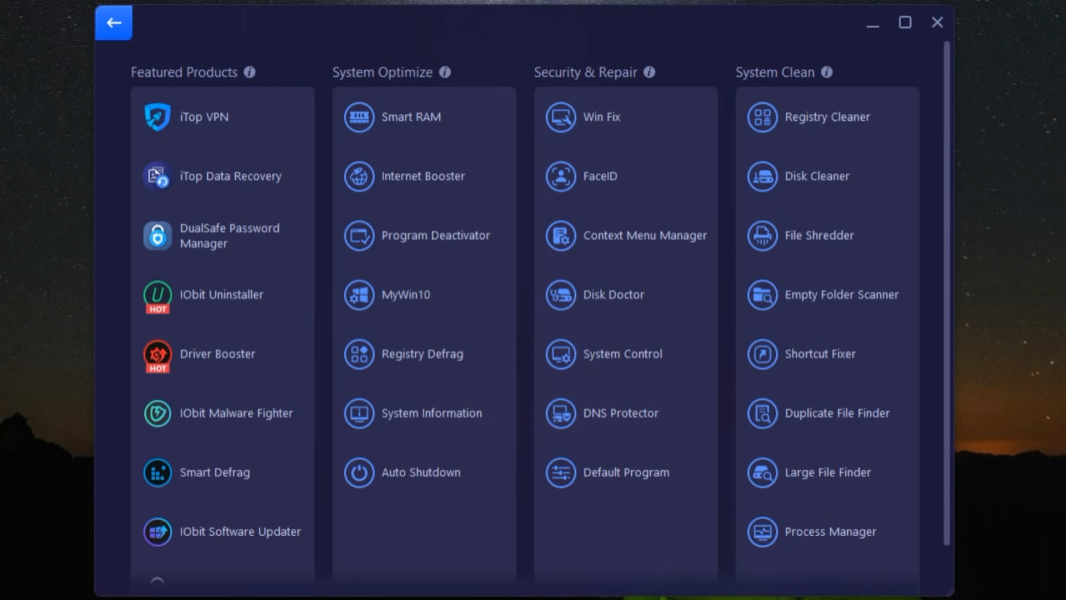1066x600 pixels.
Task: Show info for System Optimize heading
Action: [445, 72]
